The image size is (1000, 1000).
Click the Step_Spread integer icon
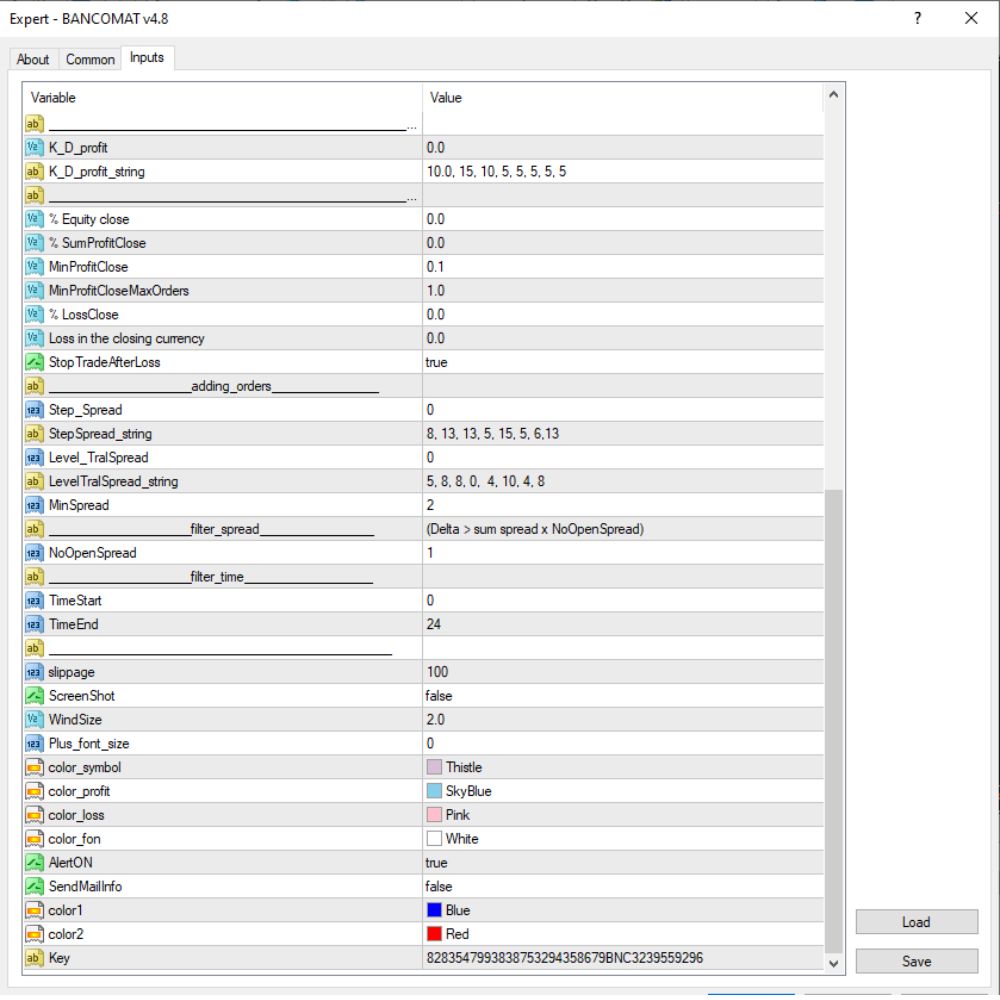(x=34, y=410)
